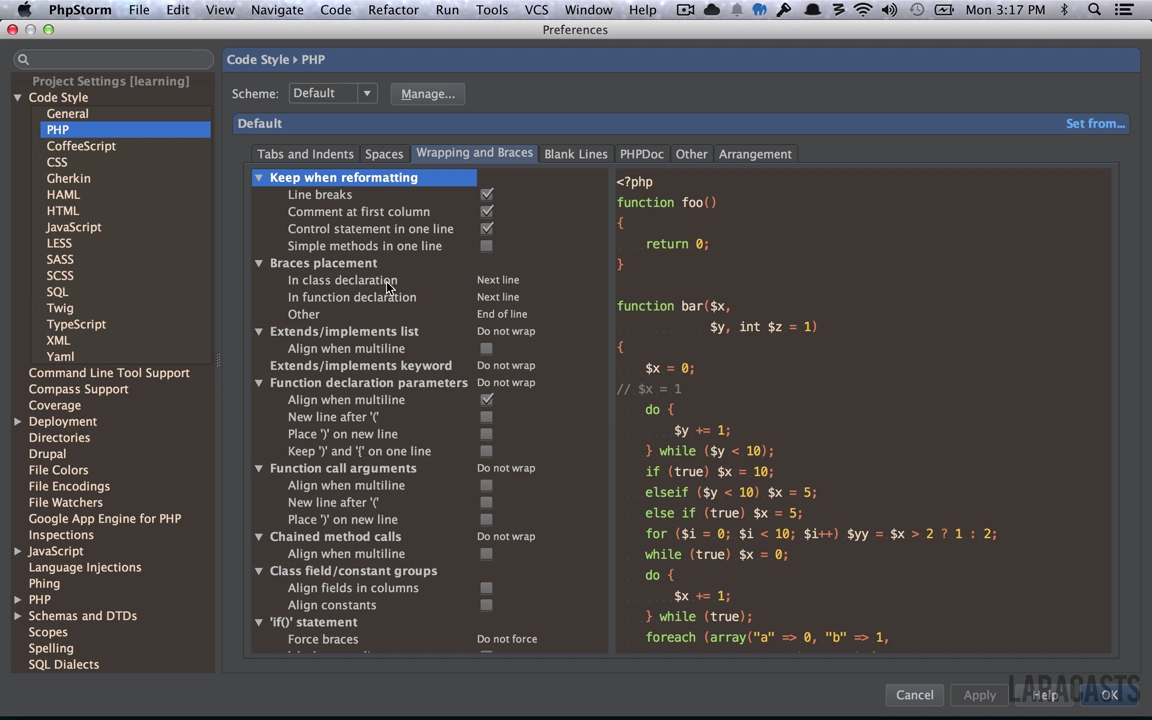This screenshot has height=720, width=1152.
Task: Click the notification bell menu bar icon
Action: [736, 10]
